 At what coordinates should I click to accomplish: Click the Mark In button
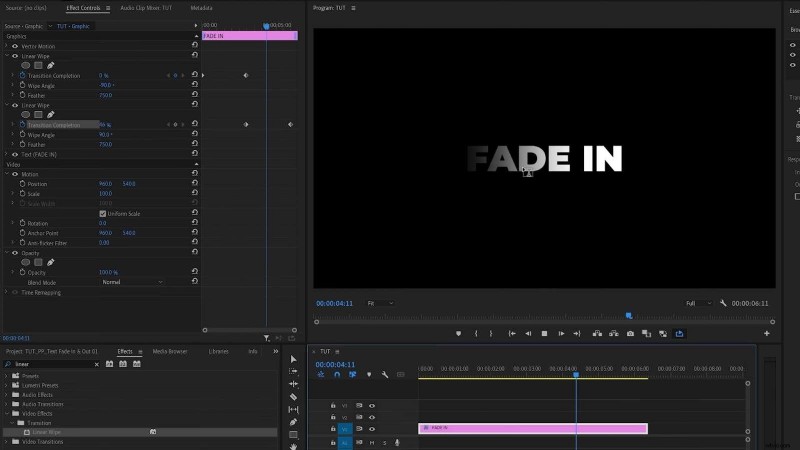pyautogui.click(x=476, y=334)
